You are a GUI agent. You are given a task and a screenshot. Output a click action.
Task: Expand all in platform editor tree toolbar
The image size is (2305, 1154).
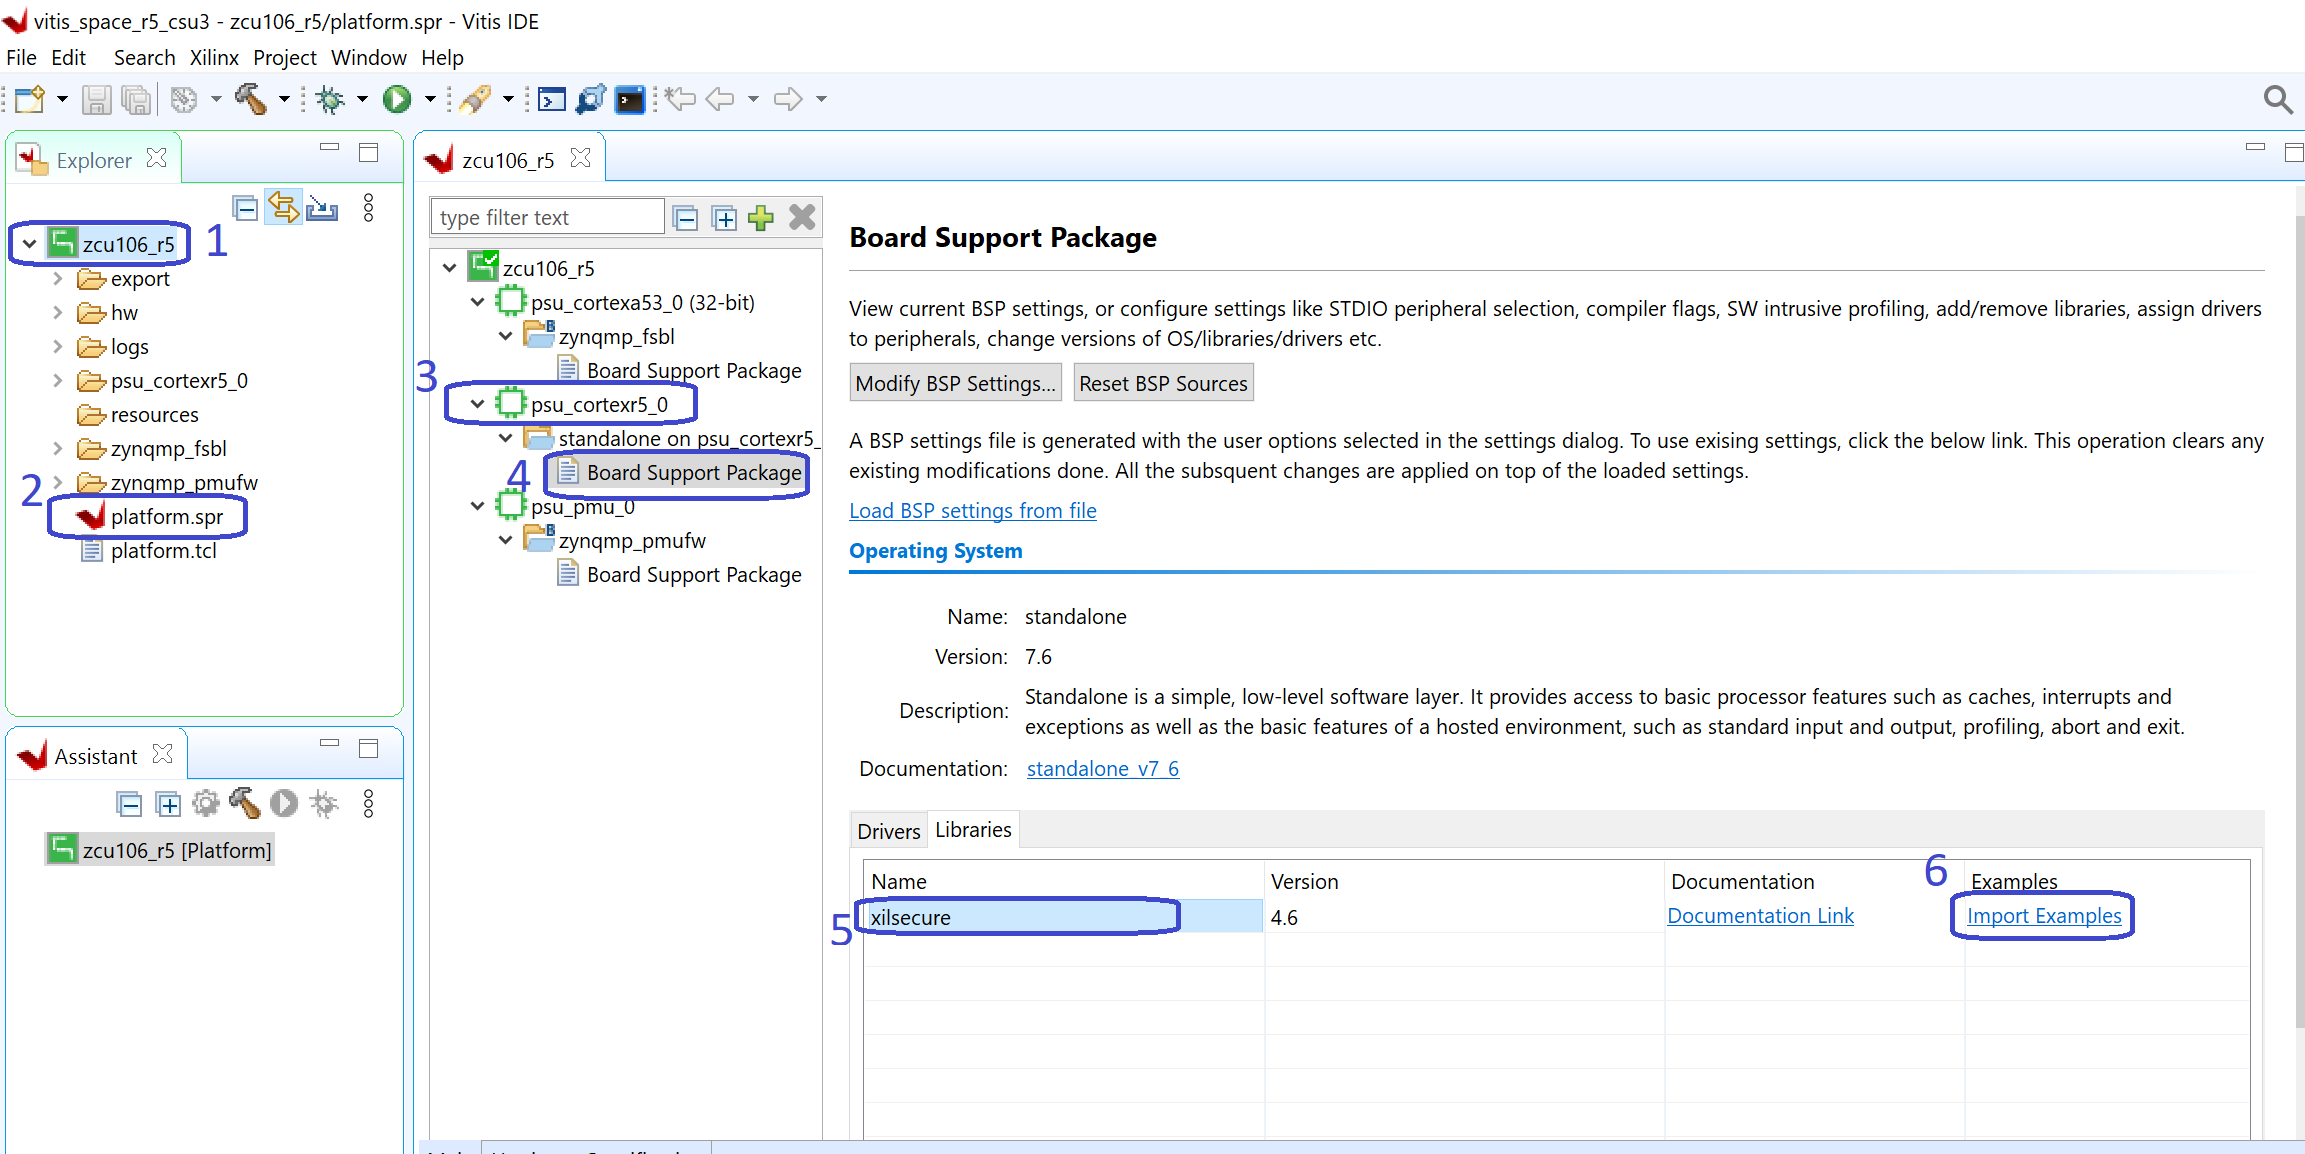(724, 218)
